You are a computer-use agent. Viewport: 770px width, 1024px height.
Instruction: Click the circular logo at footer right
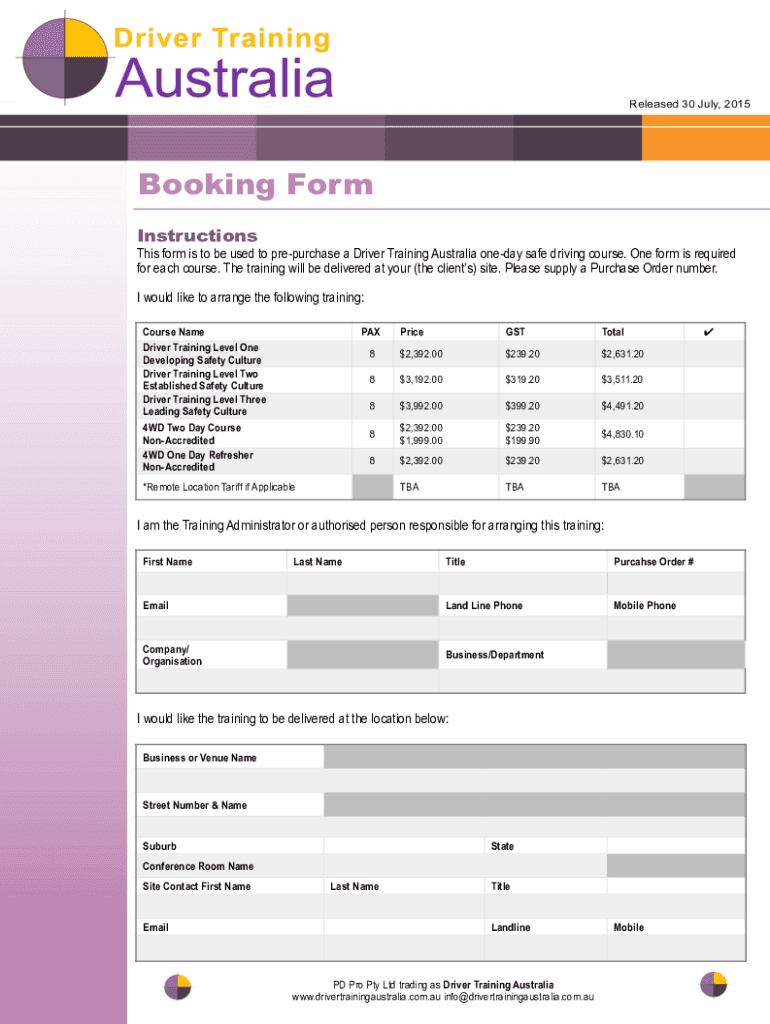point(713,984)
